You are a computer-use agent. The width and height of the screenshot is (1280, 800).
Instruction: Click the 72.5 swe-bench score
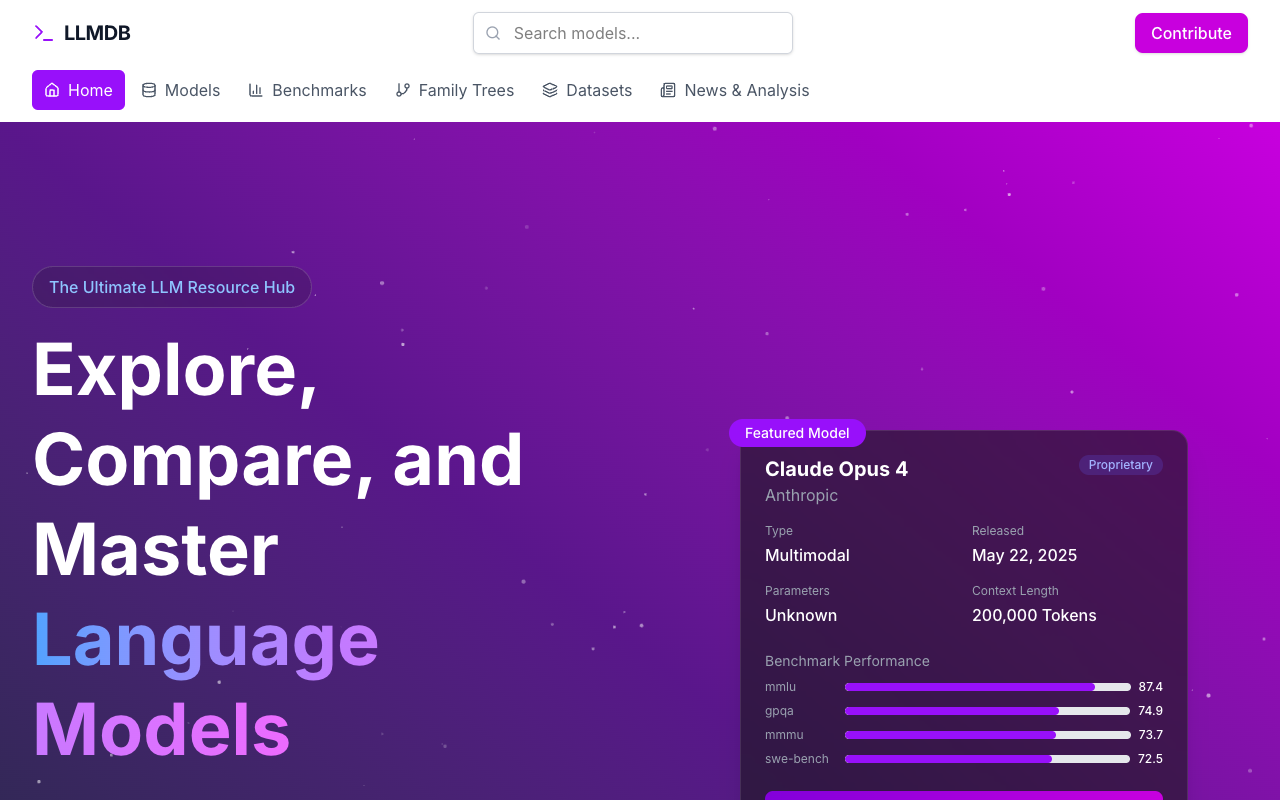tap(1150, 759)
